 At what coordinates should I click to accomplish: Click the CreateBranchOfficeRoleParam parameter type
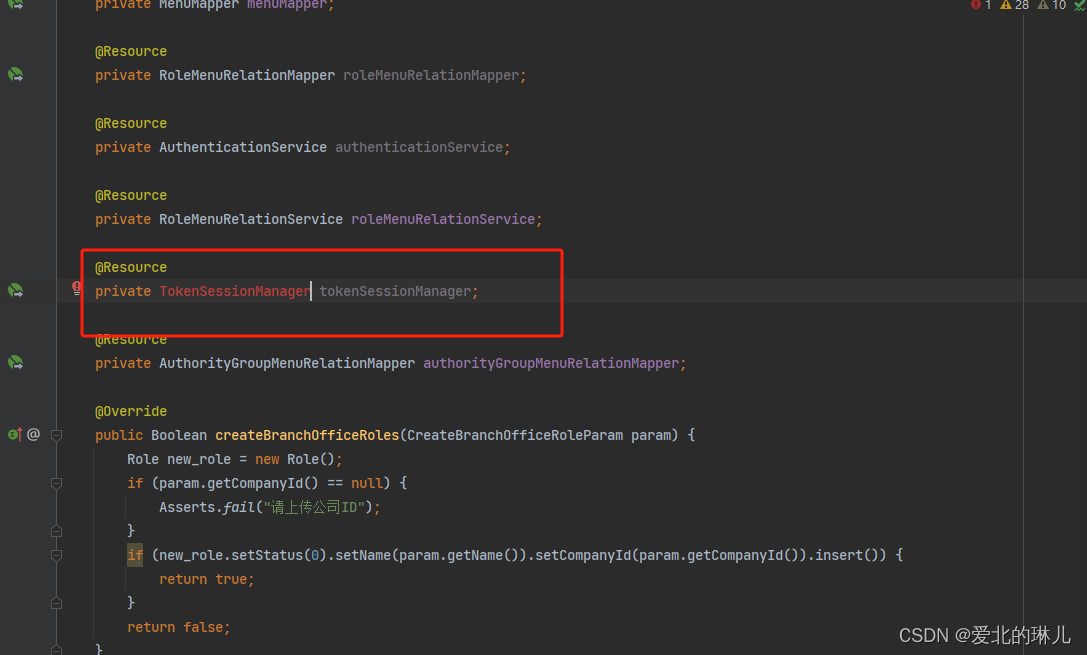[x=515, y=435]
